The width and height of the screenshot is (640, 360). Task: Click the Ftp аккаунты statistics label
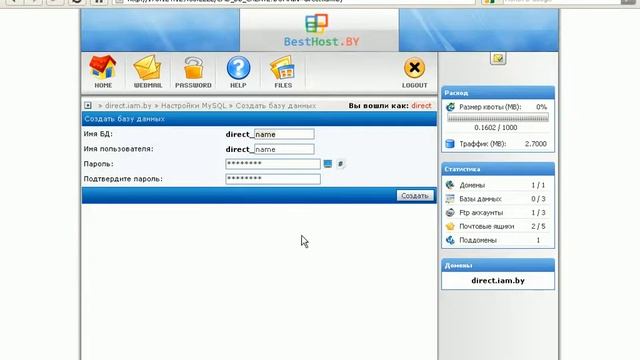coord(481,213)
